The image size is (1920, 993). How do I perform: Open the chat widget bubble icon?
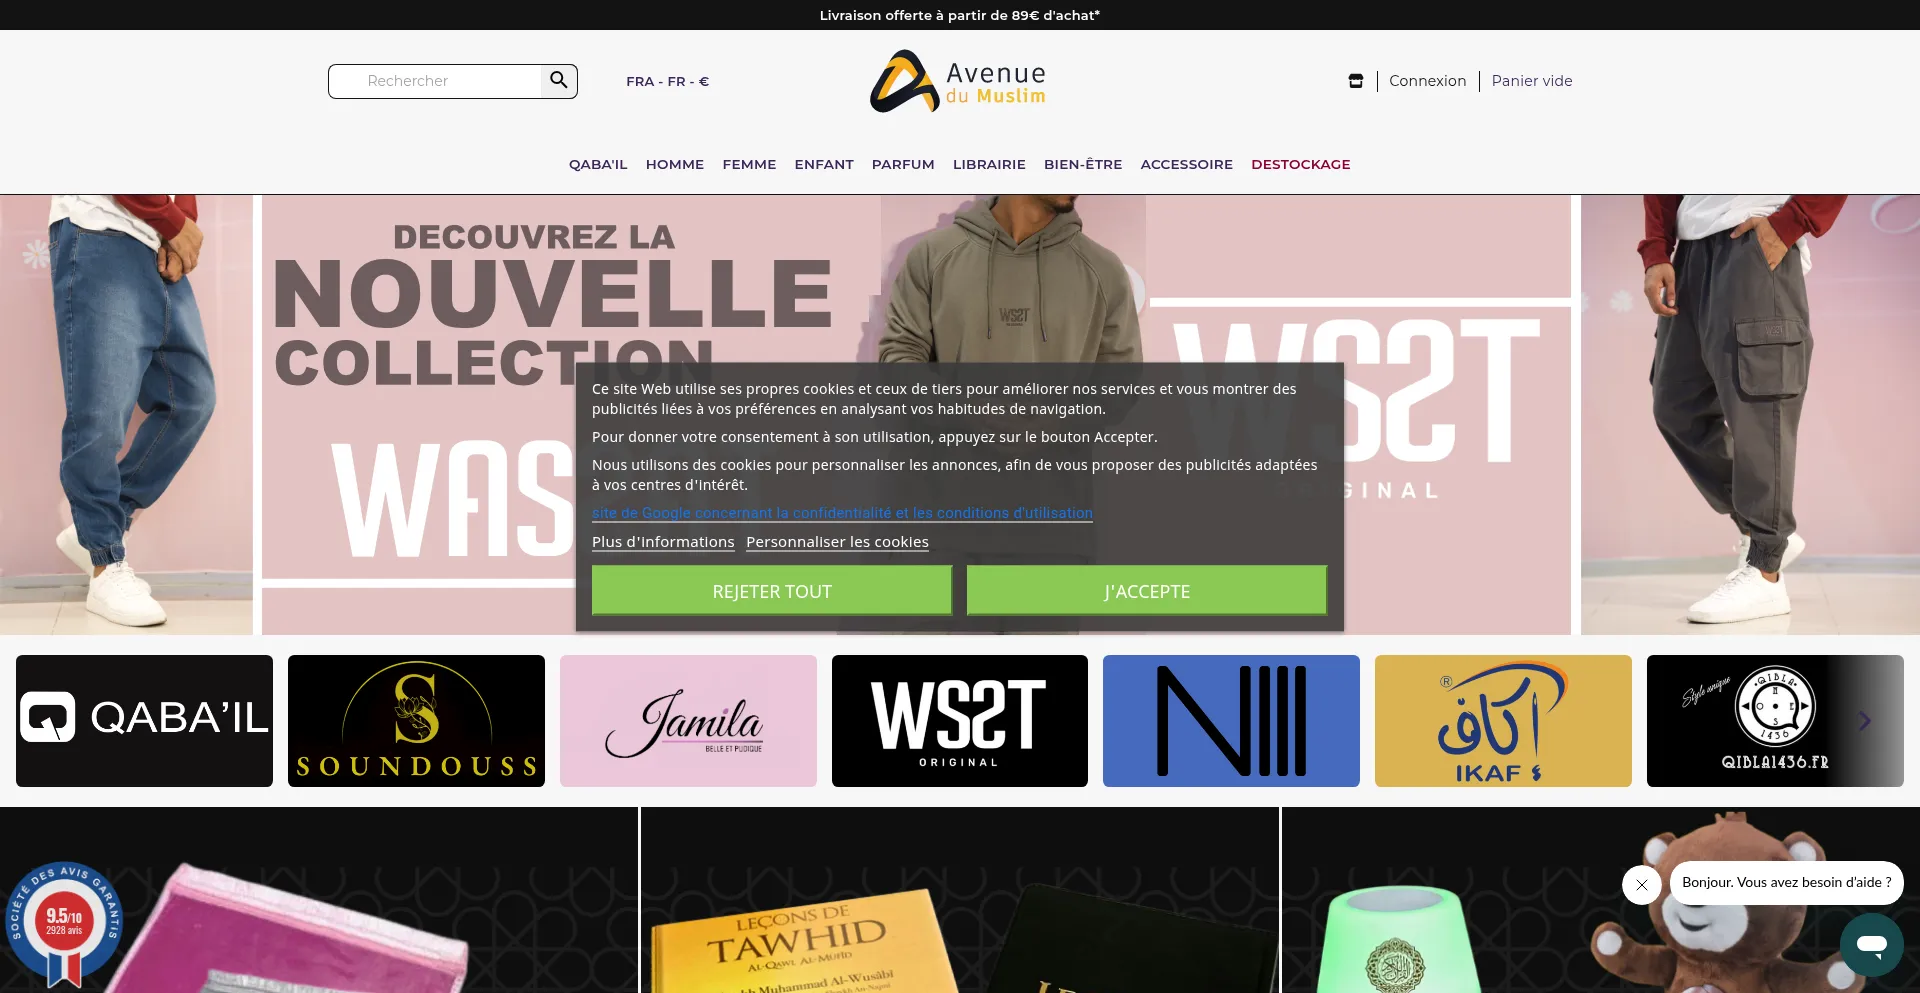pos(1871,945)
